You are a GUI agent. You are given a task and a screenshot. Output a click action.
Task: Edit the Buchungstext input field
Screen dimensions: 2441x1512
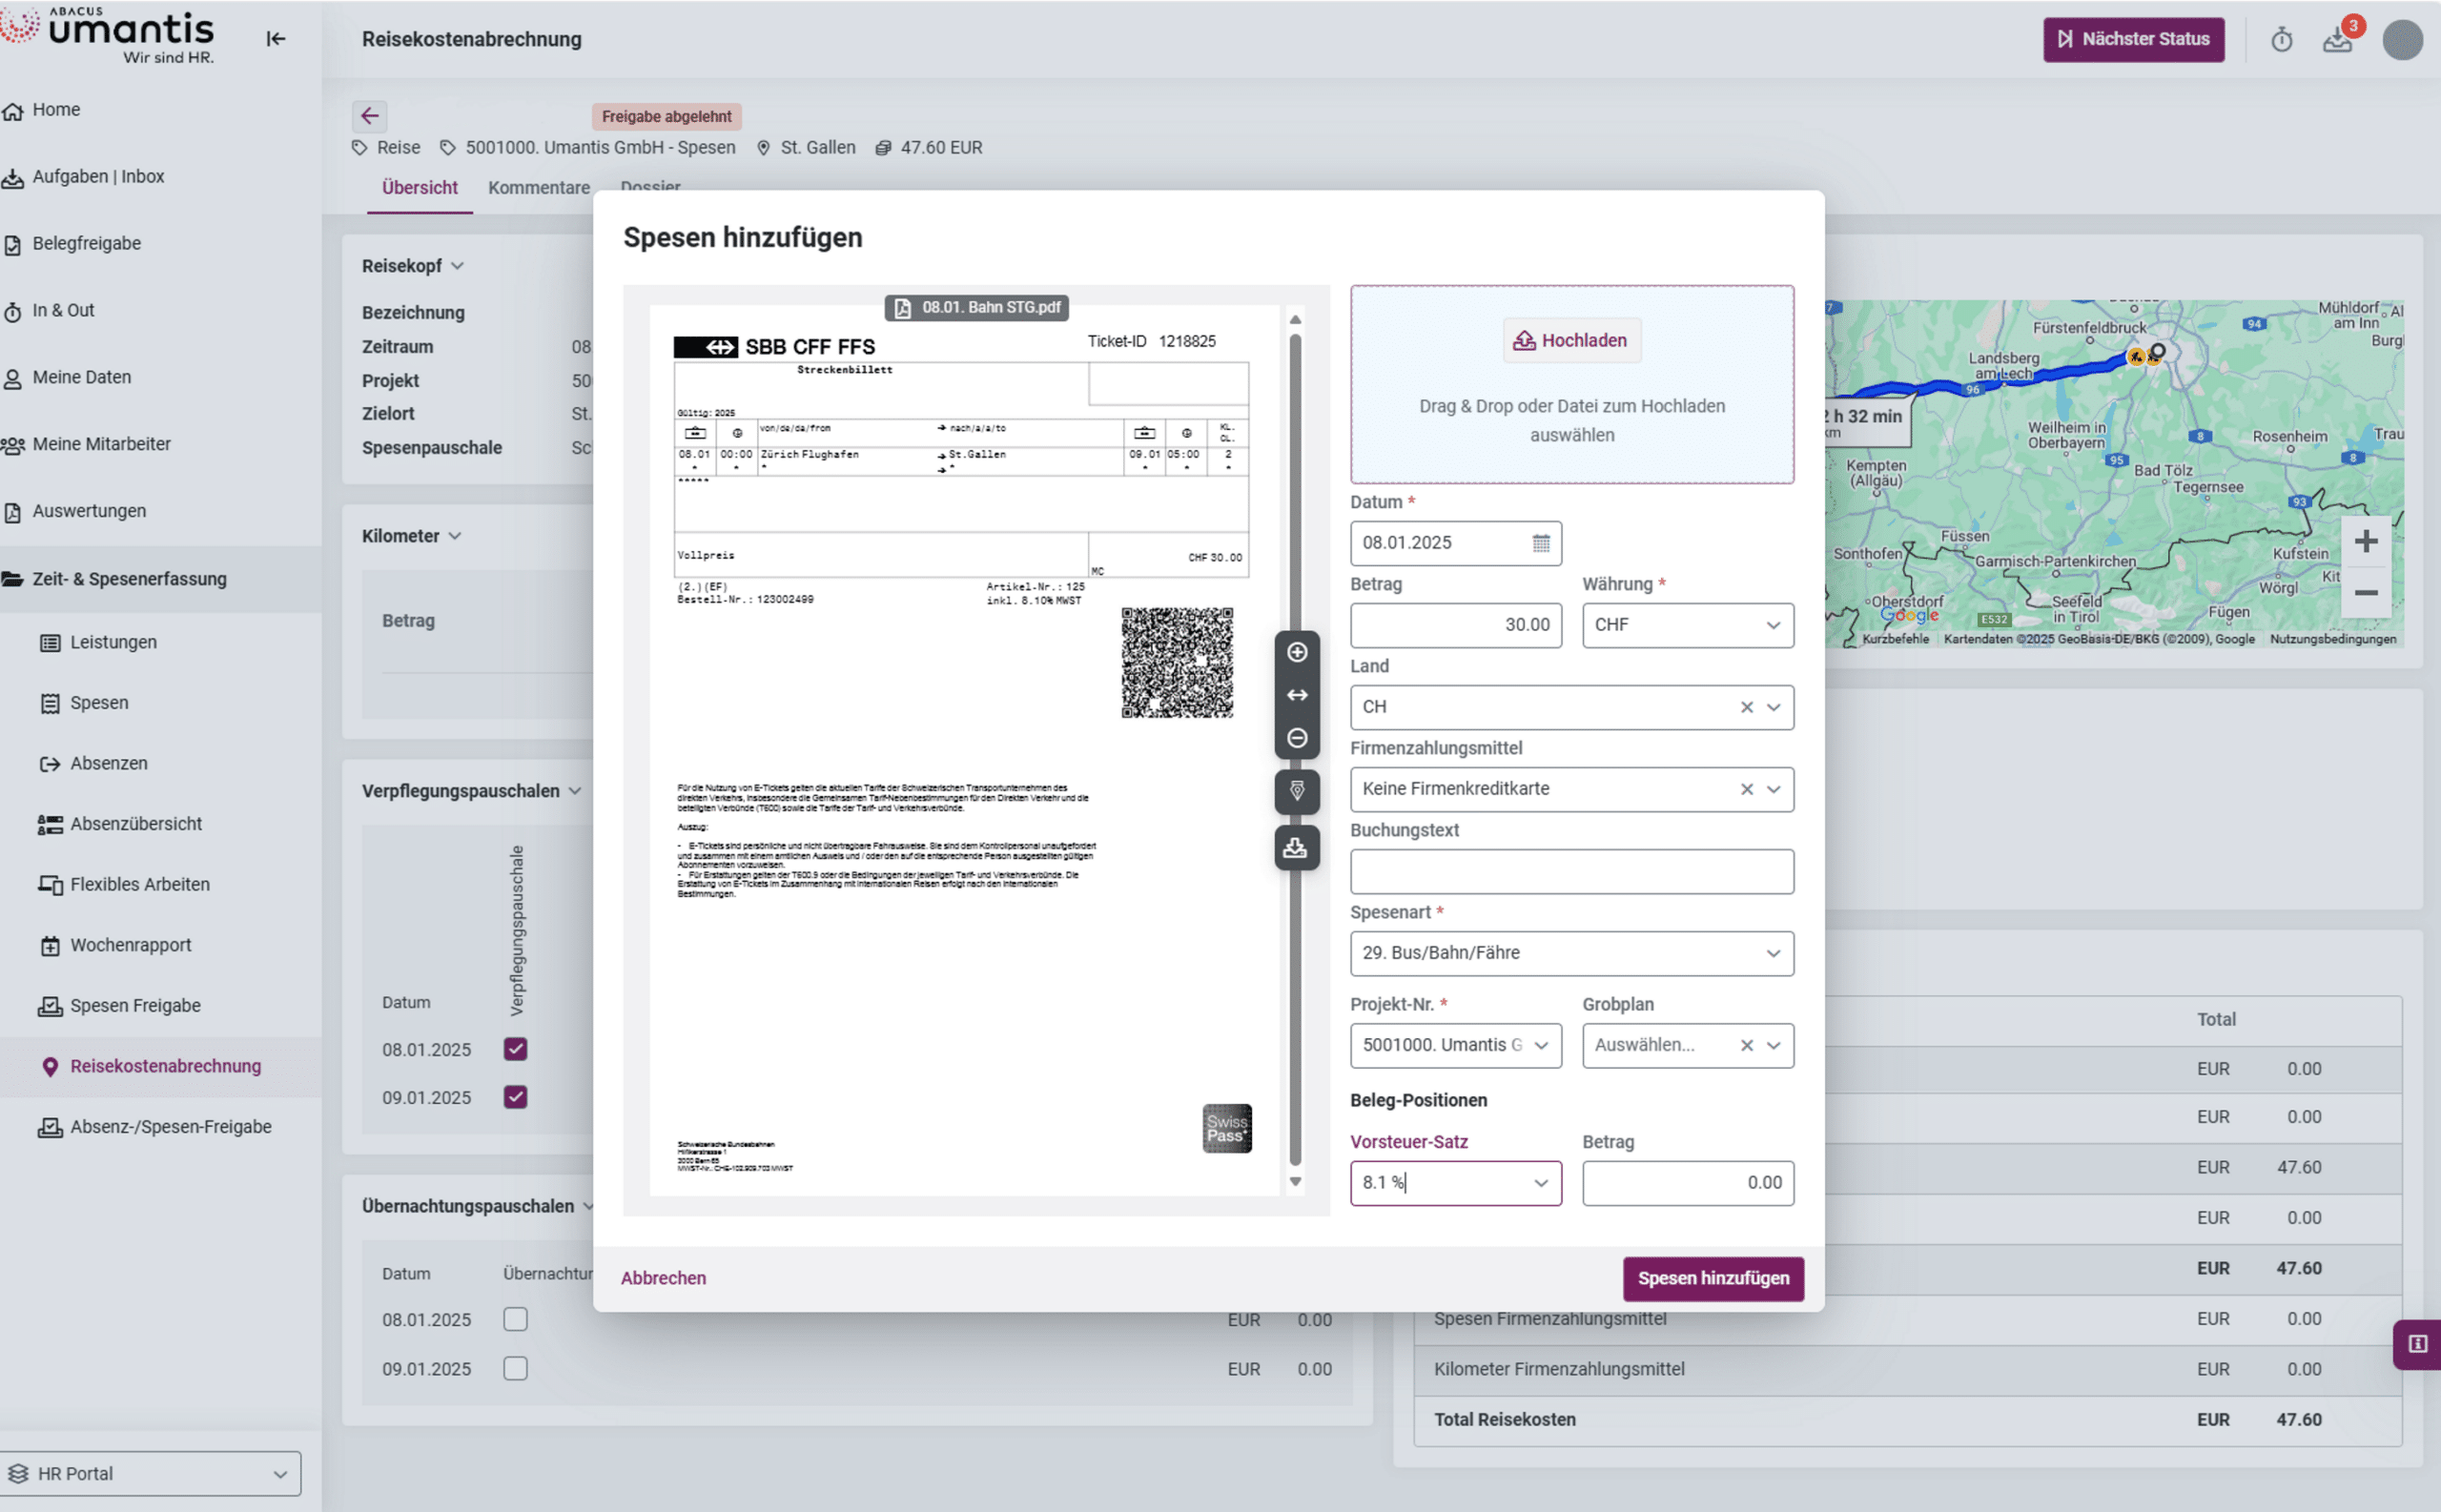click(x=1571, y=871)
